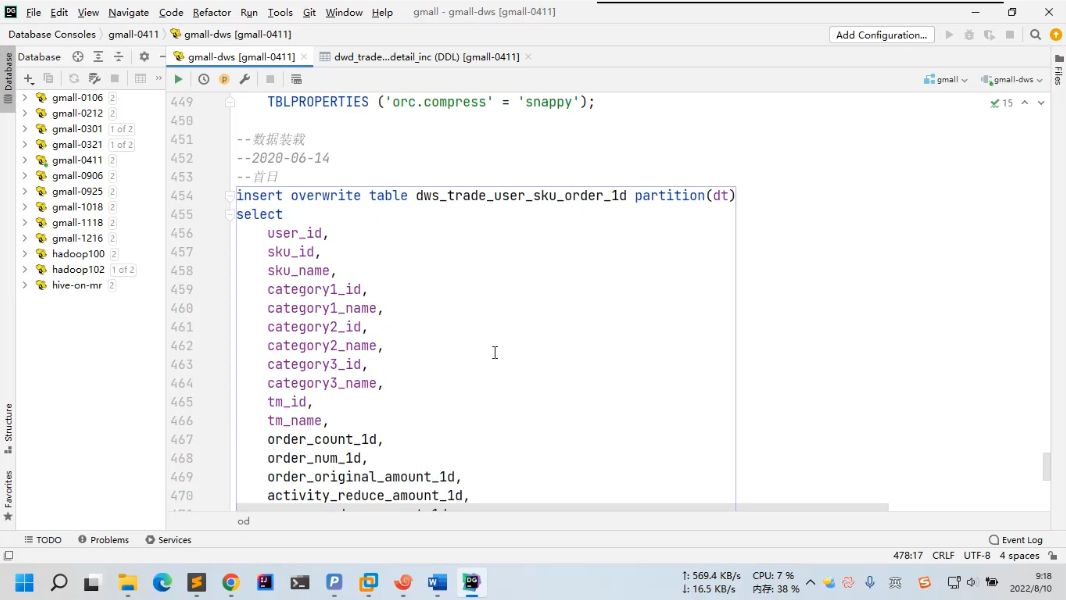Open Search Everywhere magnifier icon
Screen dimensions: 1066x600
(x=1036, y=35)
